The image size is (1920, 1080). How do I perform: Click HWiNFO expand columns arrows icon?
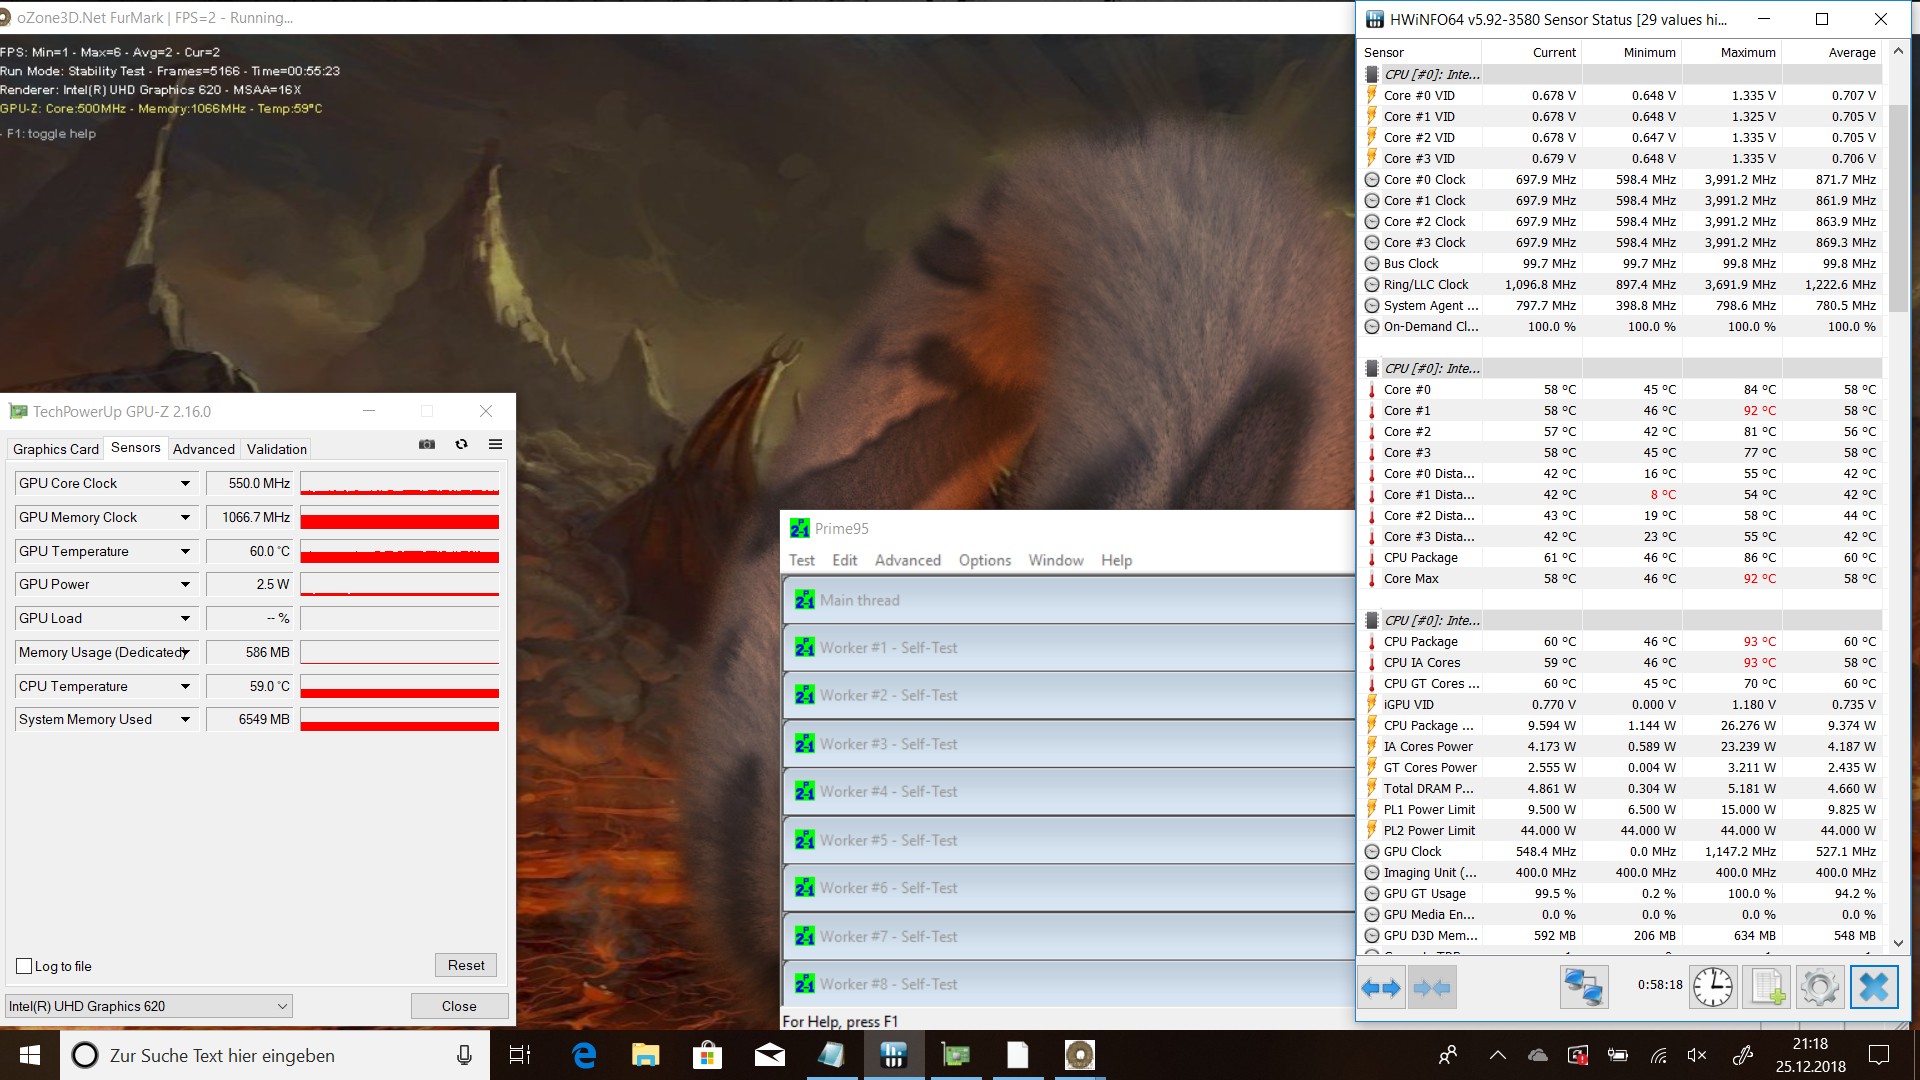pyautogui.click(x=1382, y=988)
